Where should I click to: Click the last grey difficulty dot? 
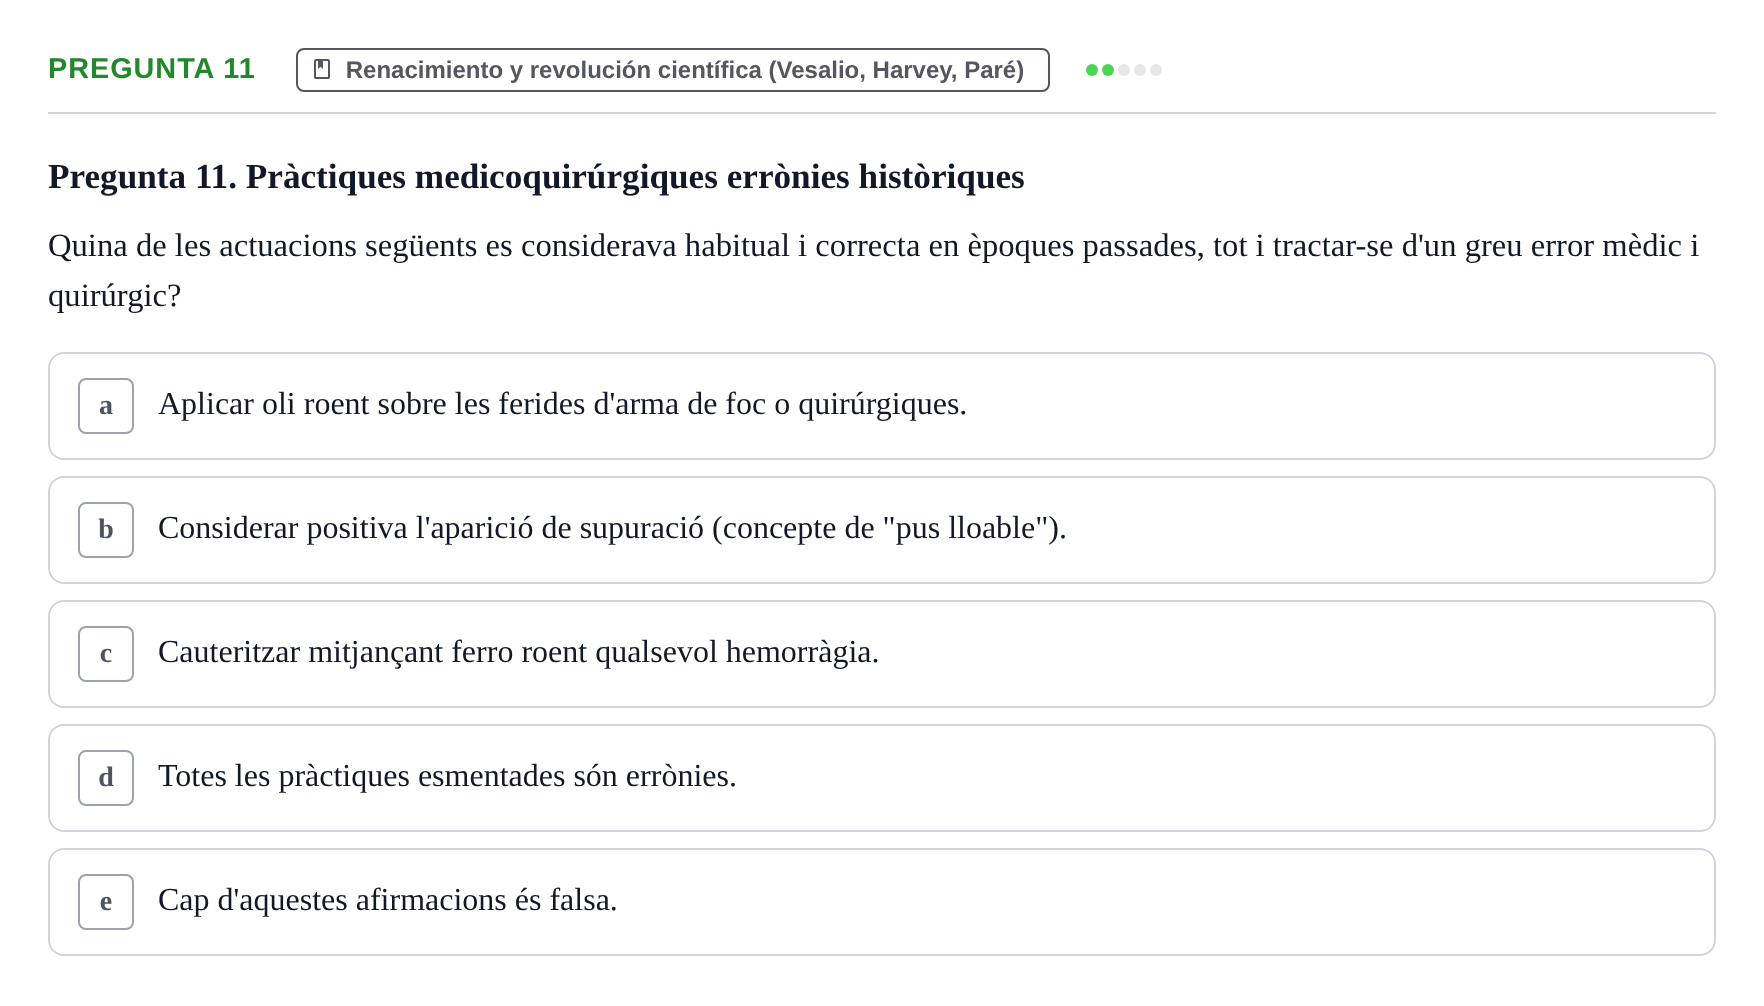pyautogui.click(x=1156, y=70)
